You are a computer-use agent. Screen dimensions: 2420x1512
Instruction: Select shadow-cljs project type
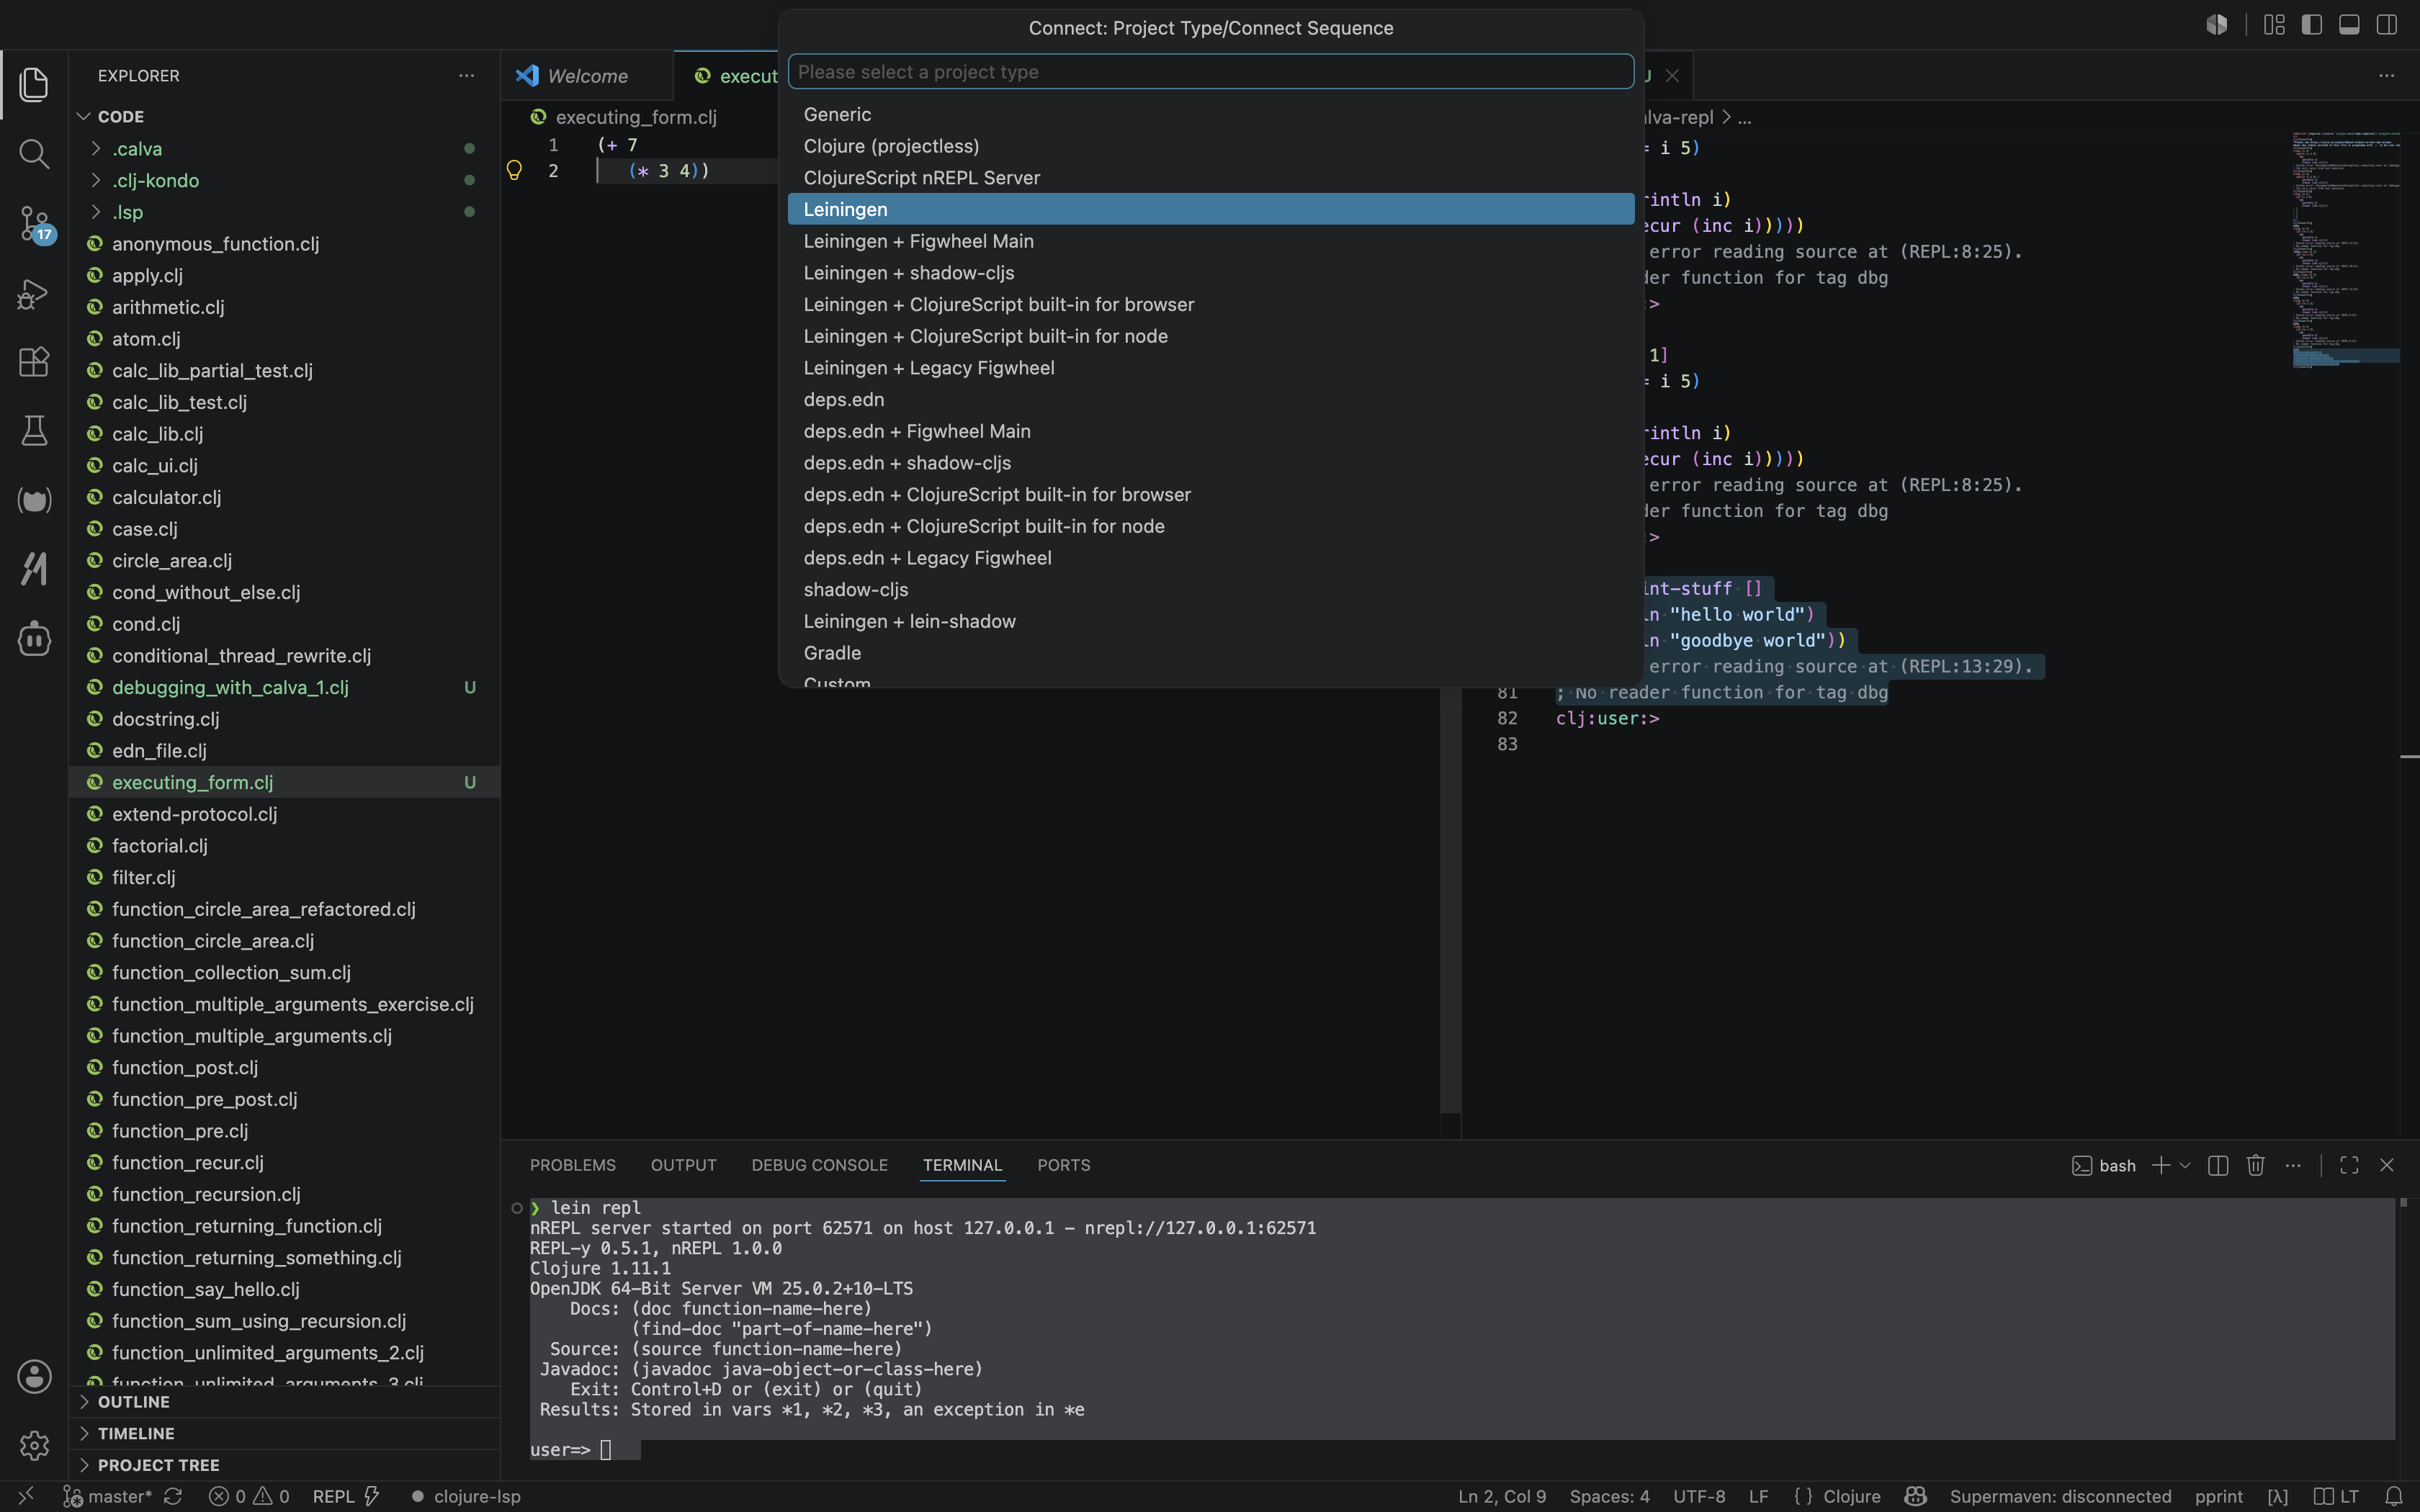click(x=1210, y=589)
